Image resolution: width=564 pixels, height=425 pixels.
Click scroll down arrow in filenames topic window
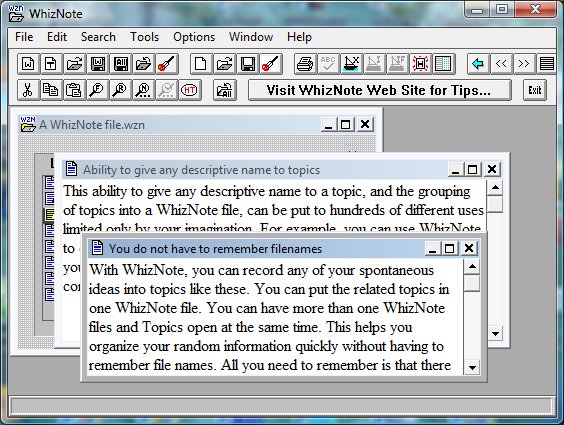[472, 367]
